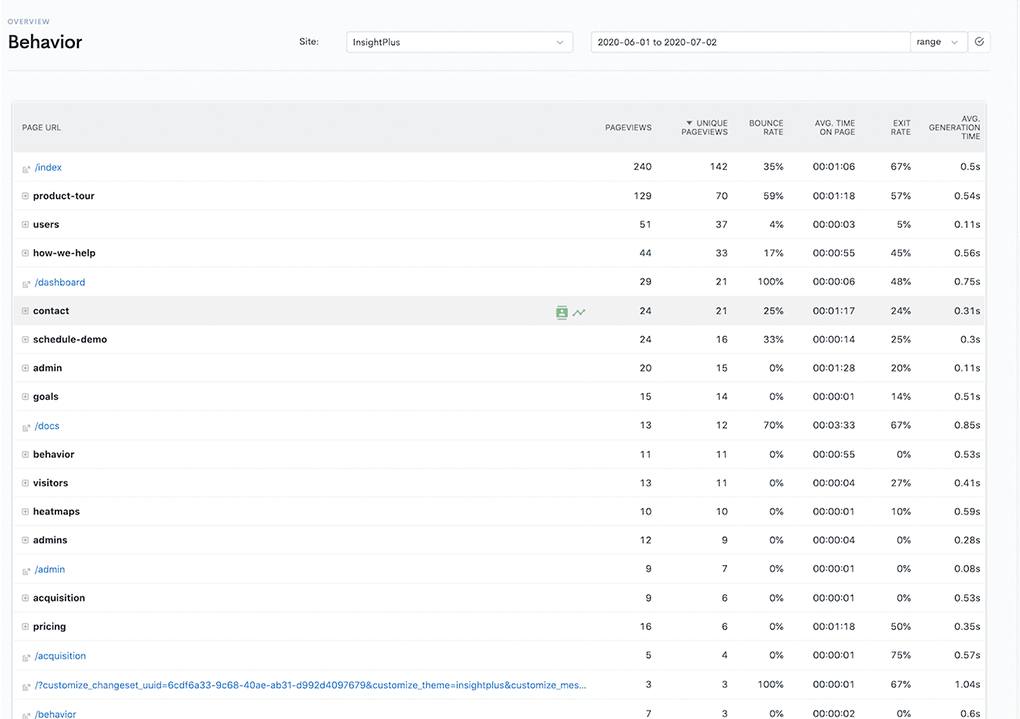Click the external link icon beside /acquisition
1020x719 pixels.
click(x=26, y=657)
